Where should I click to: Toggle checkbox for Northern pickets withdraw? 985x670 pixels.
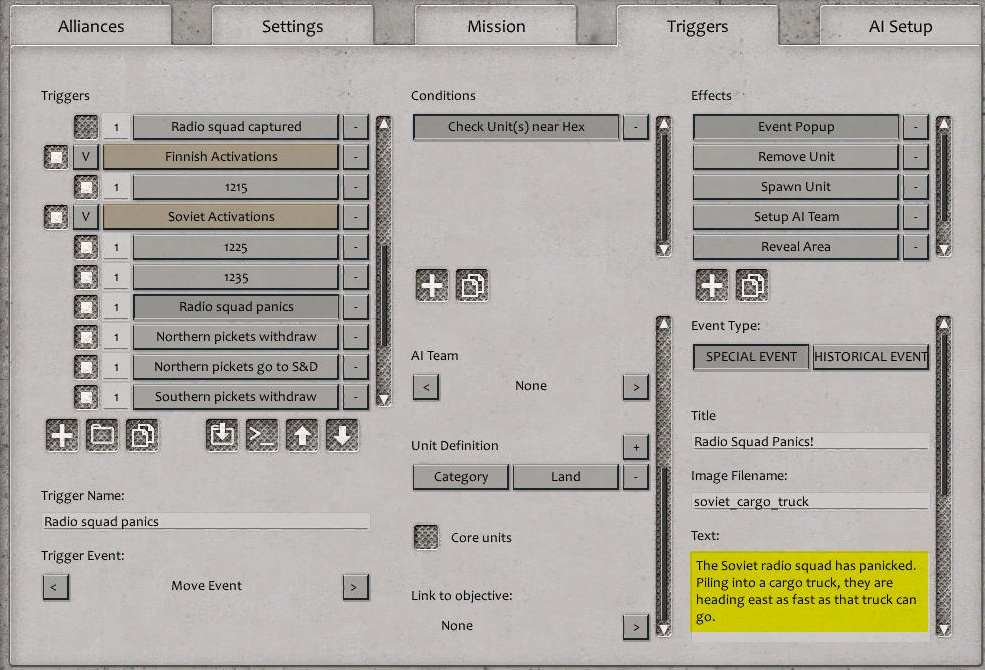(86, 337)
